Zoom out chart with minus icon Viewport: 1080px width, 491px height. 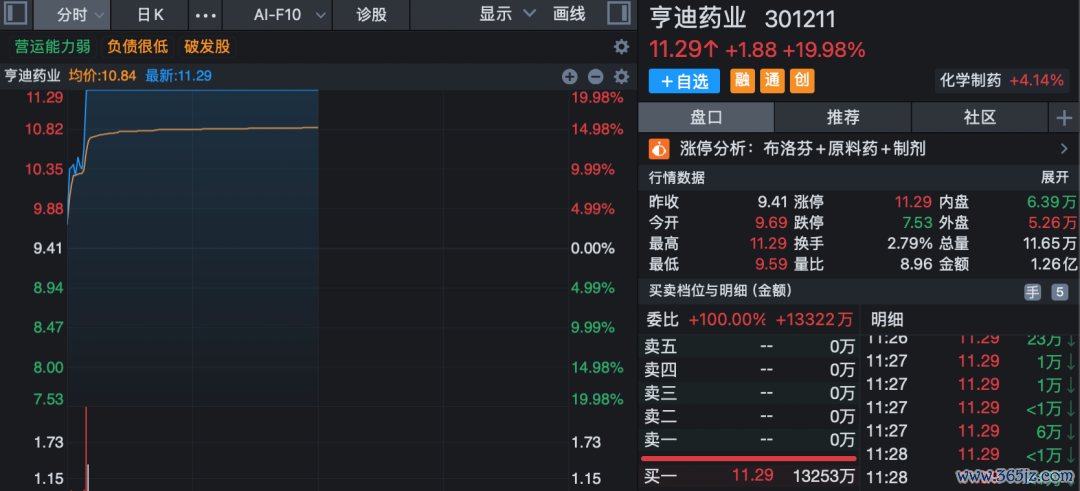596,76
